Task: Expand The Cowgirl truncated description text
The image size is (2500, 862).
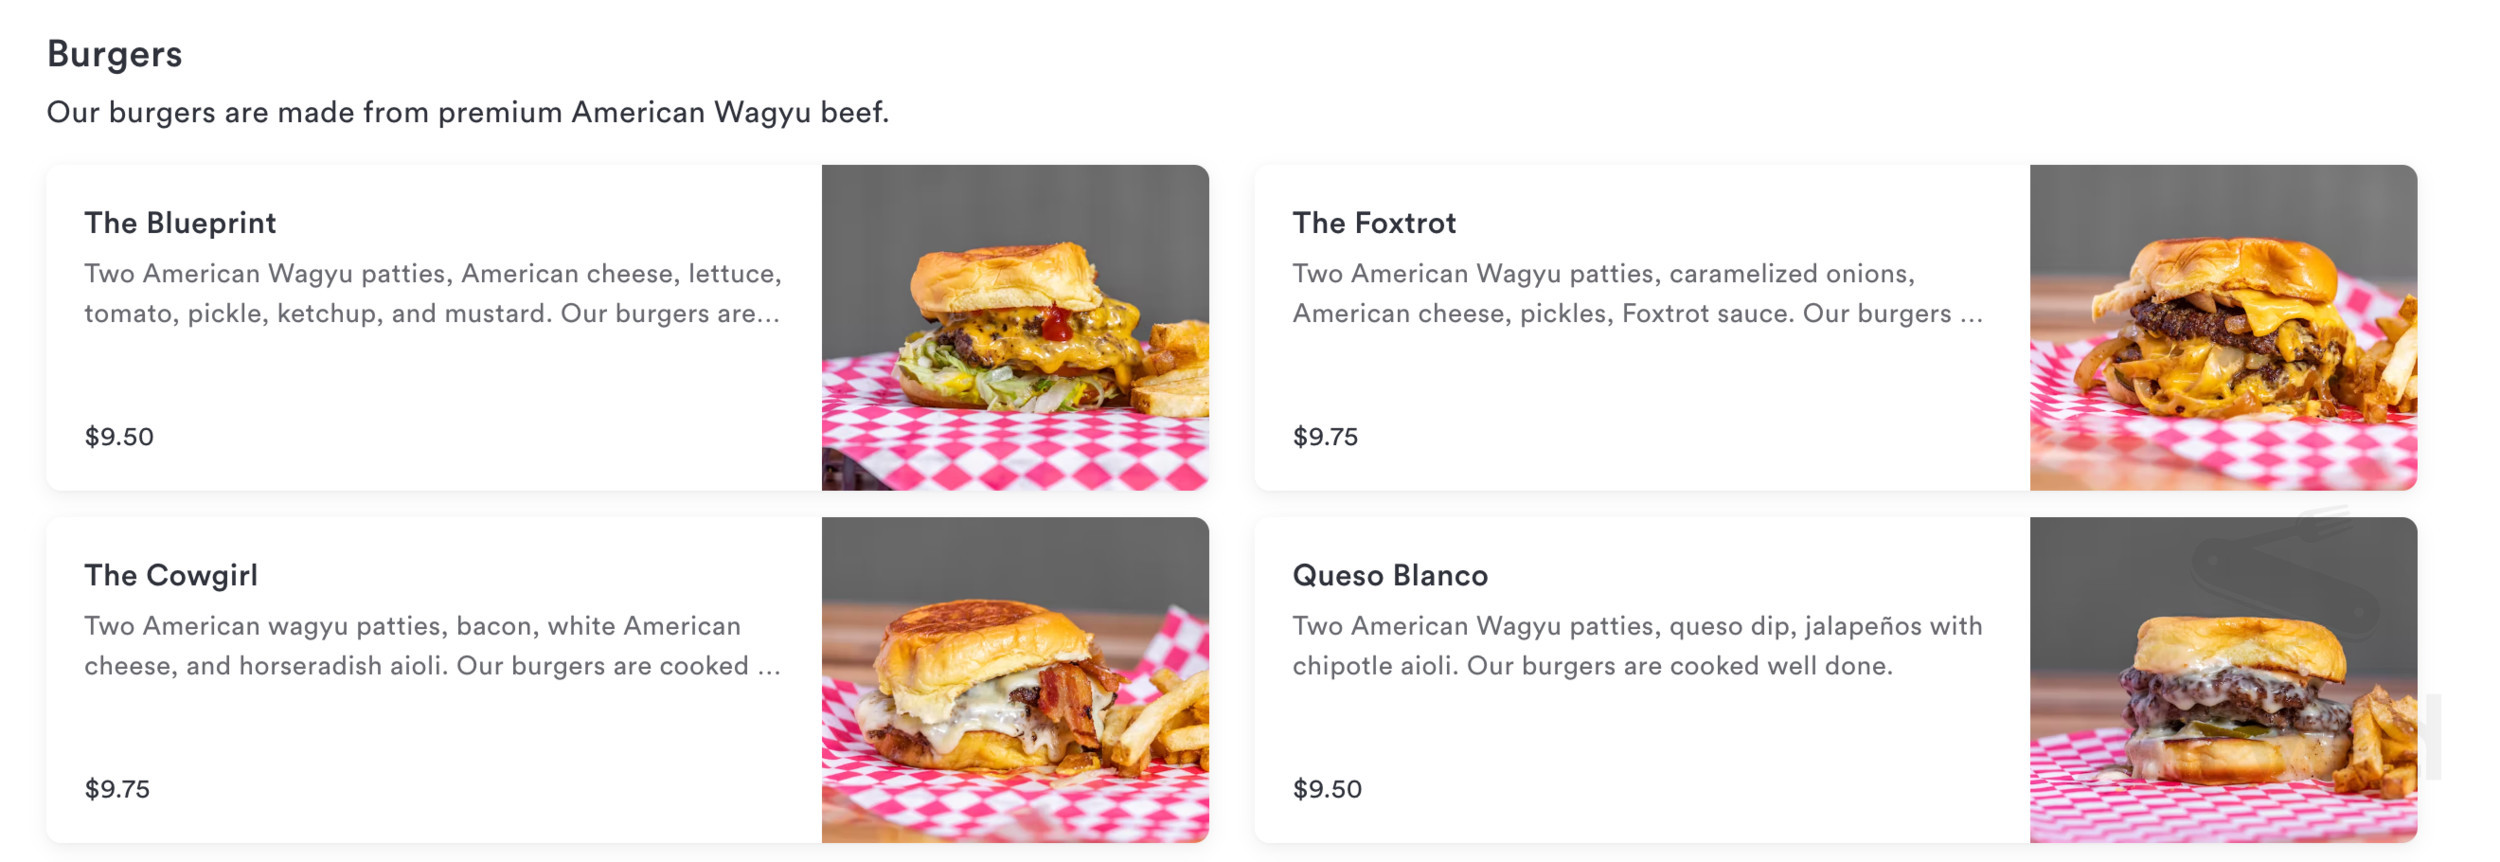Action: pos(430,649)
